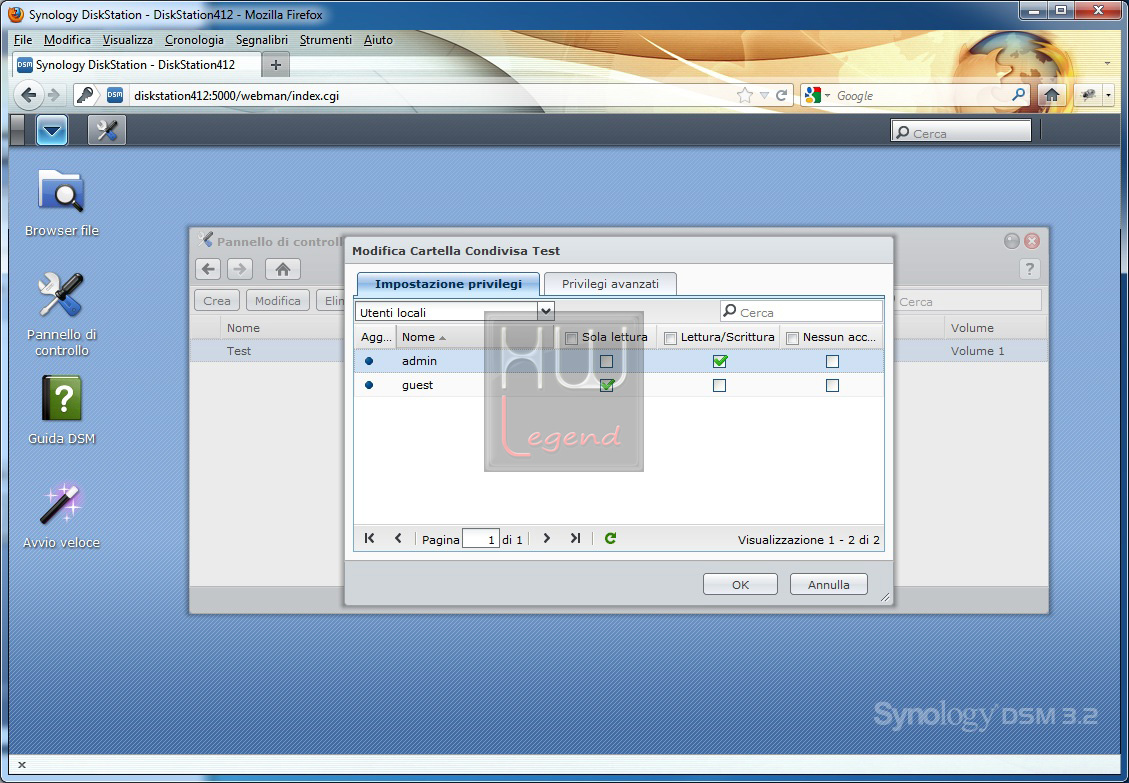Viewport: 1129px width, 783px height.
Task: Select the Synology DiskStation browser tab
Action: (x=135, y=65)
